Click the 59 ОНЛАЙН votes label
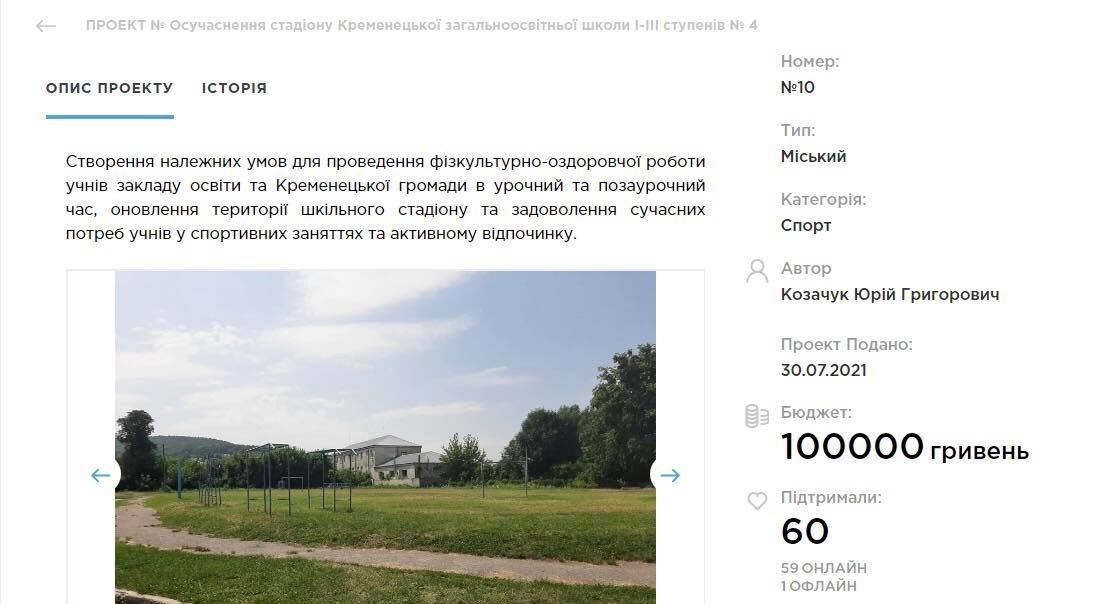1098x604 pixels. 824,568
